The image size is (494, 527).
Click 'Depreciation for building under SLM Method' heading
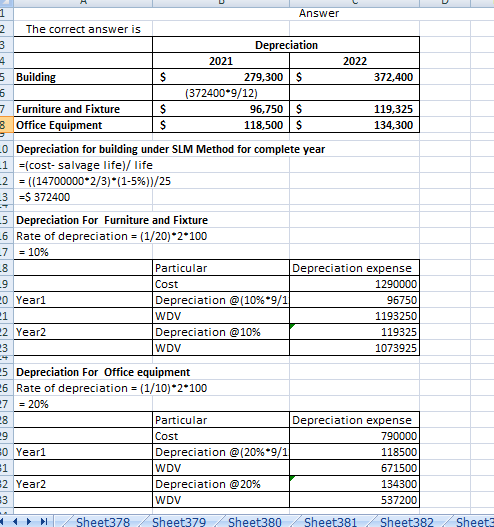point(170,149)
